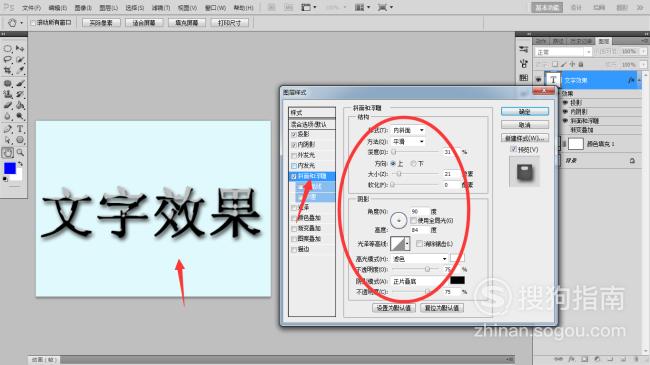Open the 滤镜(T) menu
Image resolution: width=650 pixels, height=365 pixels.
pyautogui.click(x=161, y=8)
